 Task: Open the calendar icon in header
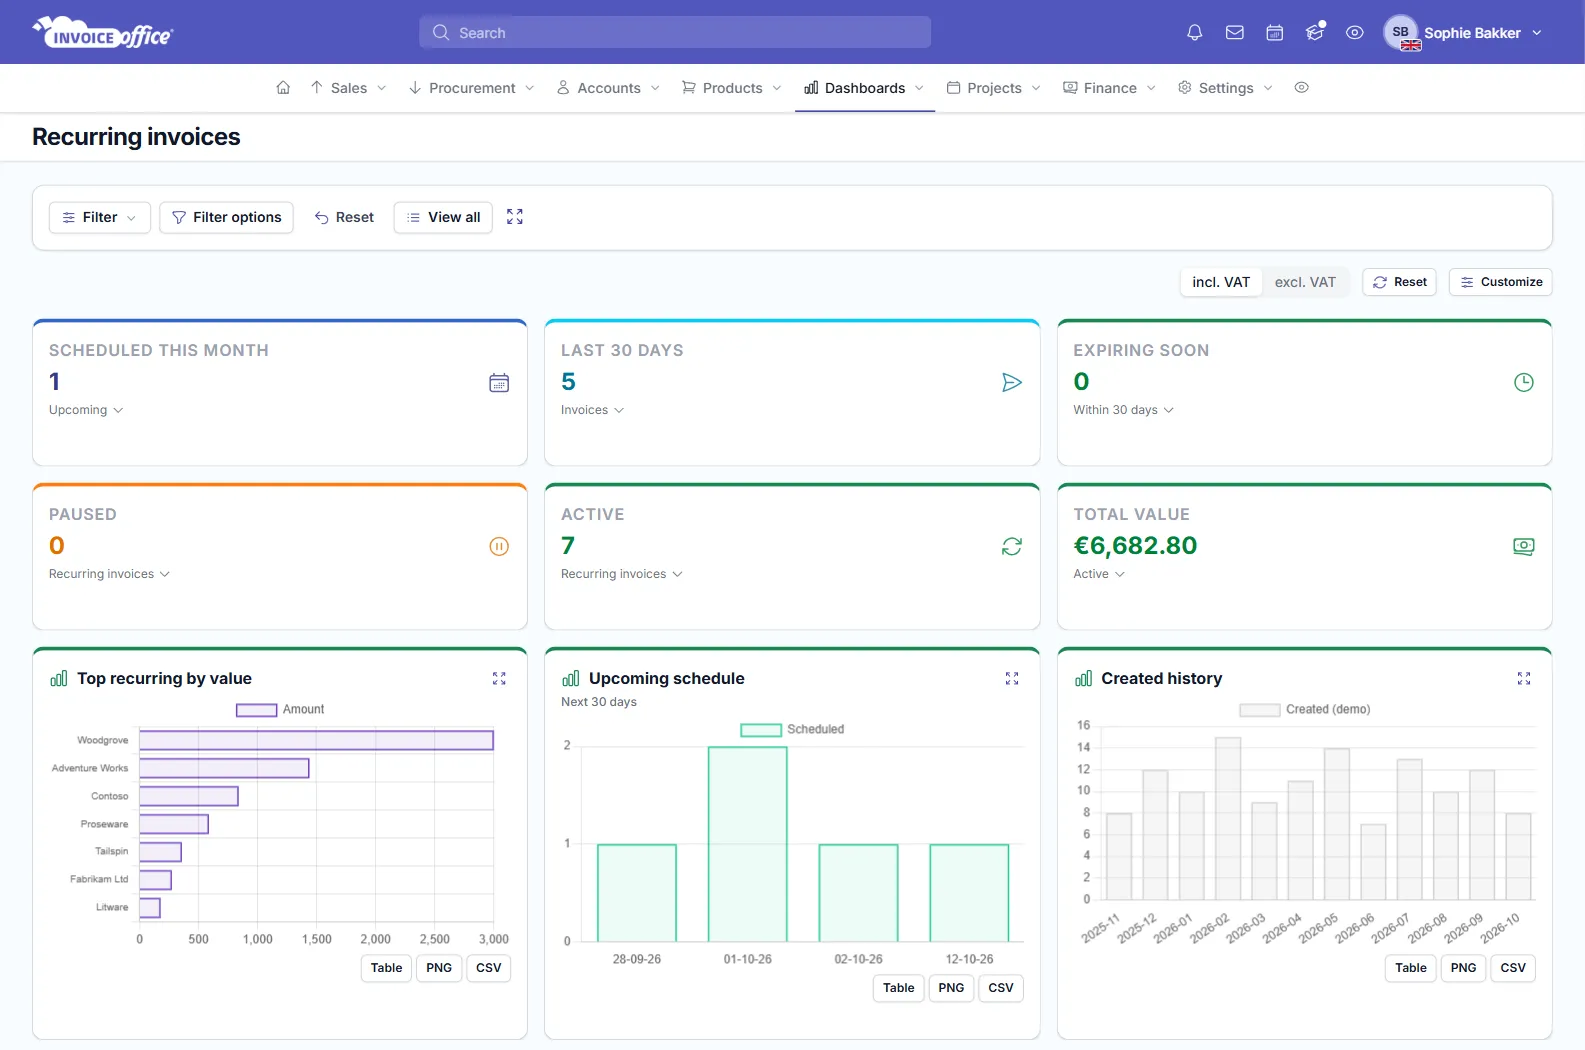(x=1275, y=33)
